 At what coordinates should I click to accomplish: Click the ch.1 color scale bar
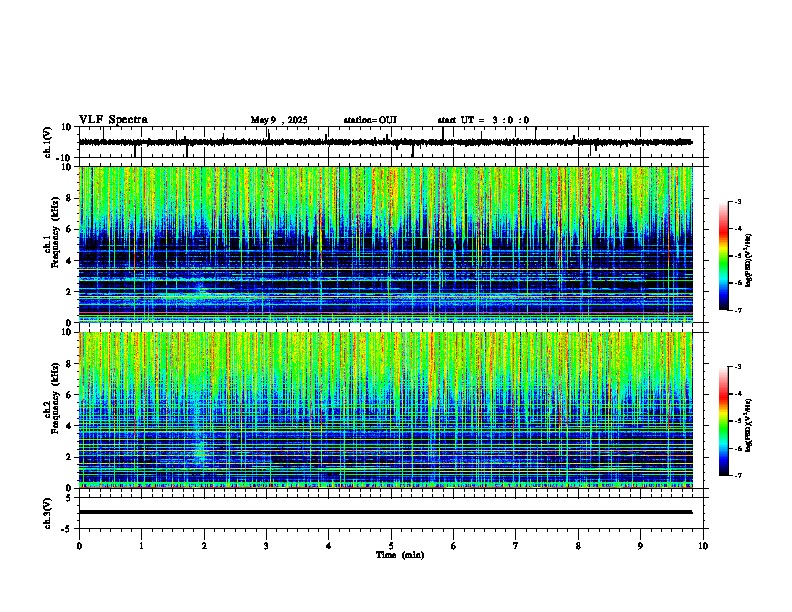(724, 256)
